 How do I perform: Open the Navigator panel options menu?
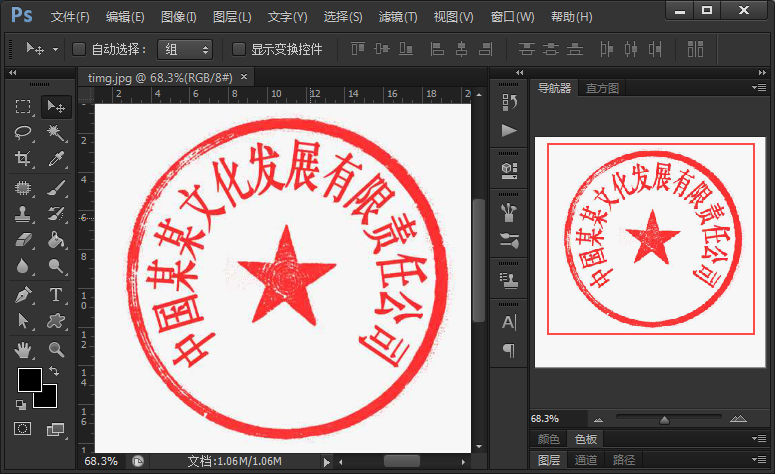(x=759, y=88)
